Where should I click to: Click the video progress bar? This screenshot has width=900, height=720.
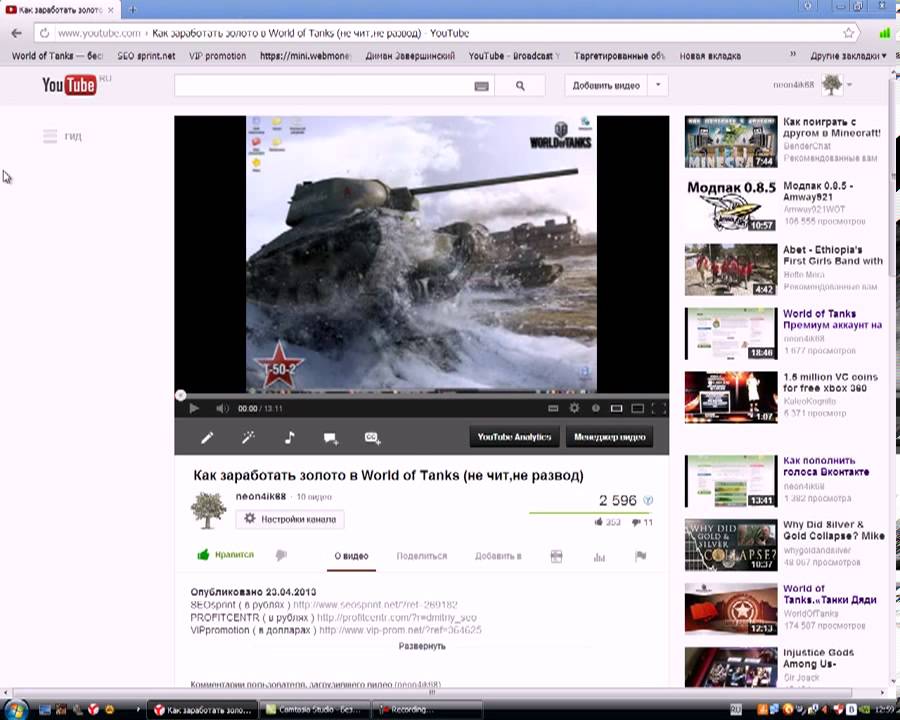[x=421, y=396]
